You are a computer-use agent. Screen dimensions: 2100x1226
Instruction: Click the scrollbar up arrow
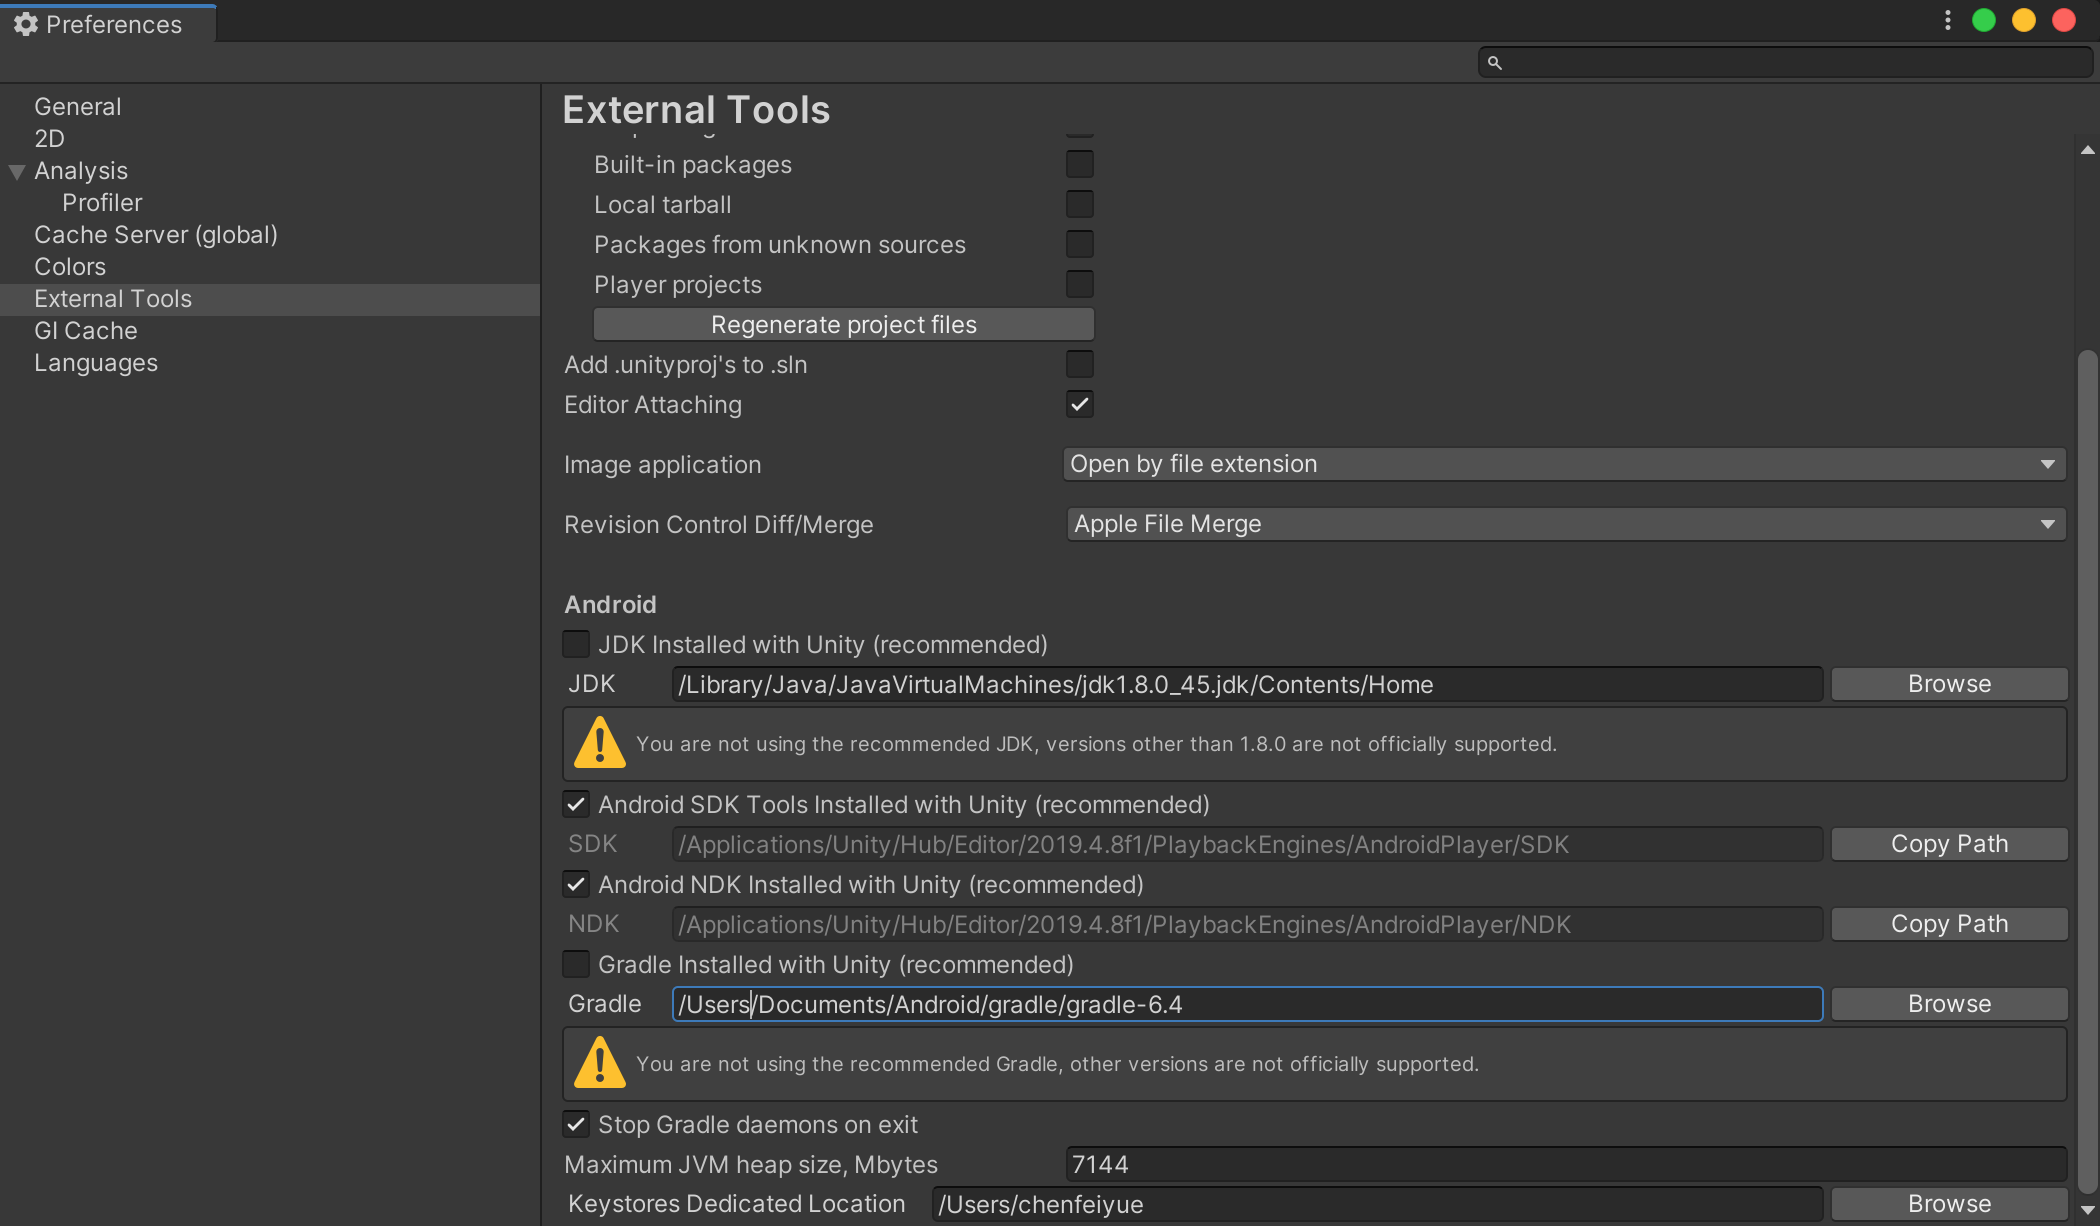pos(2086,148)
